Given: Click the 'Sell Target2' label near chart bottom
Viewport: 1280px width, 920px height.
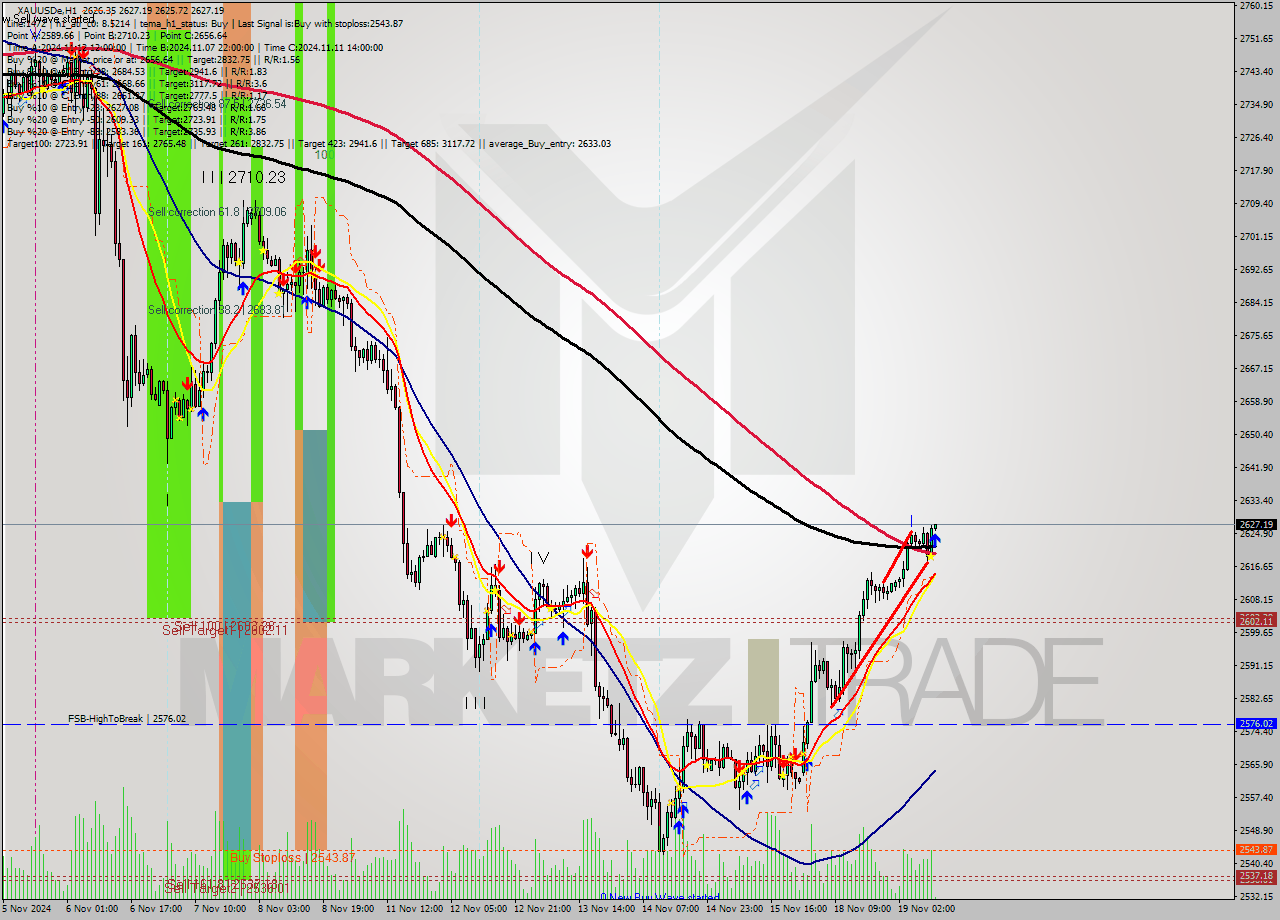Looking at the screenshot, I should click(x=226, y=887).
